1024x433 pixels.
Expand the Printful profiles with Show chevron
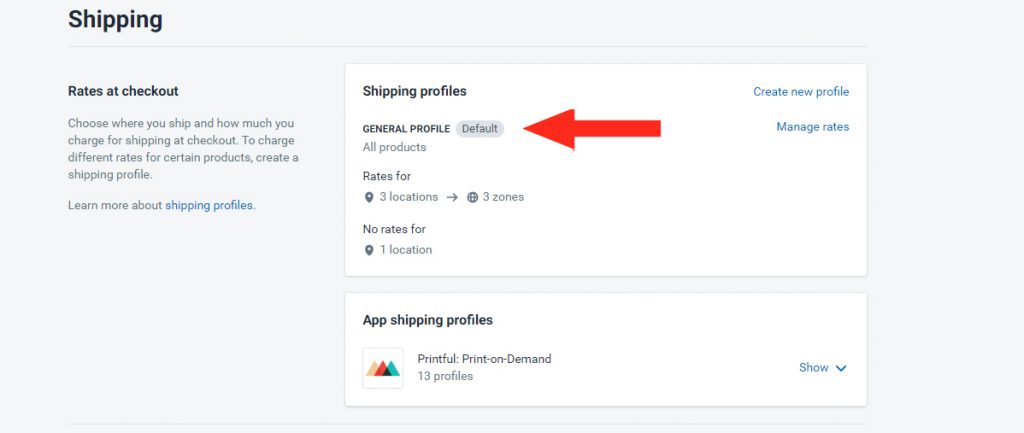tap(841, 368)
